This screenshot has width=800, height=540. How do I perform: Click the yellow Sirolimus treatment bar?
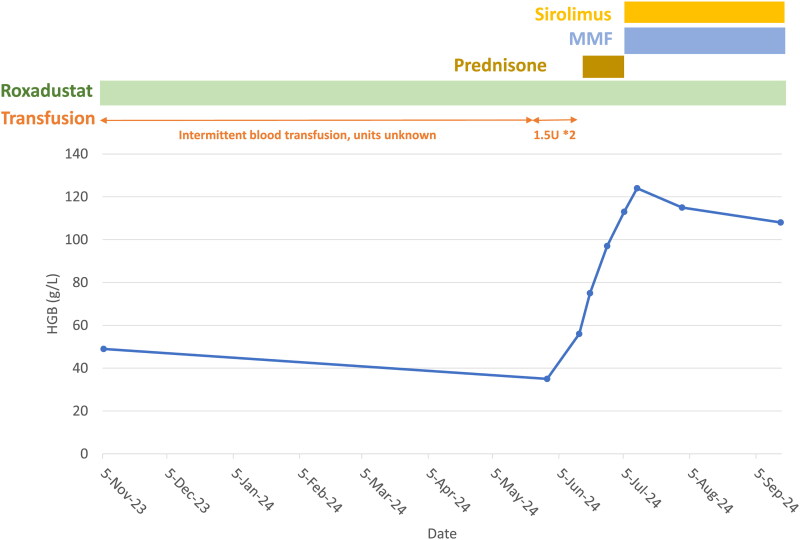click(x=704, y=13)
